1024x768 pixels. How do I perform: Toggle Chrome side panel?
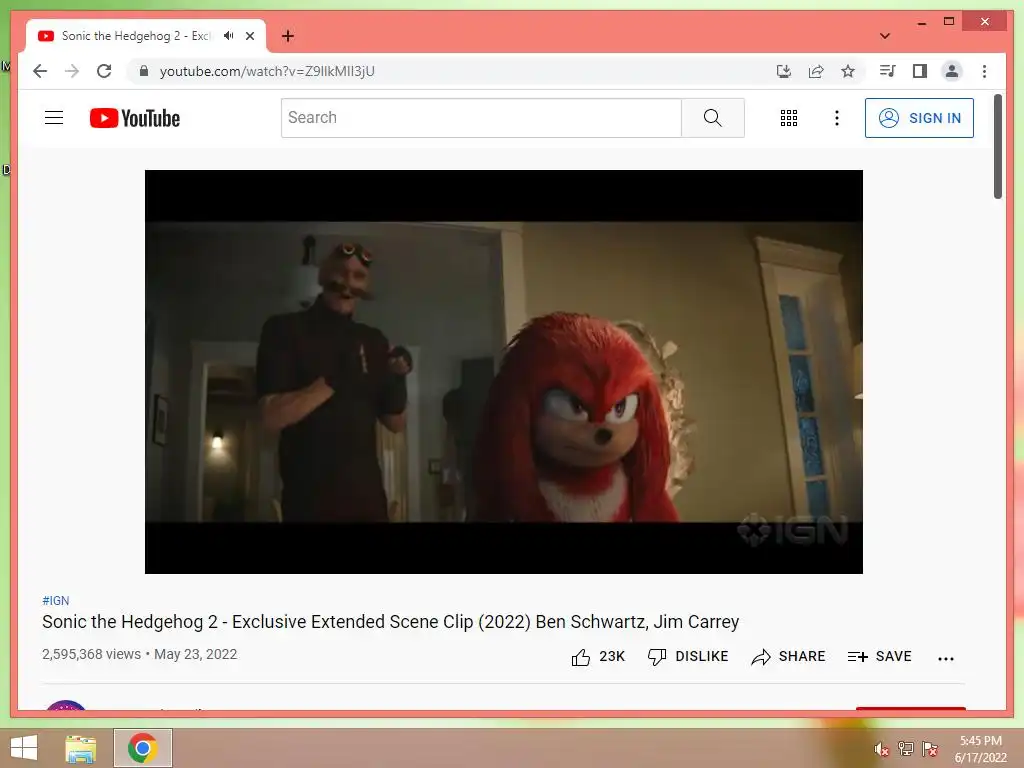coord(920,71)
